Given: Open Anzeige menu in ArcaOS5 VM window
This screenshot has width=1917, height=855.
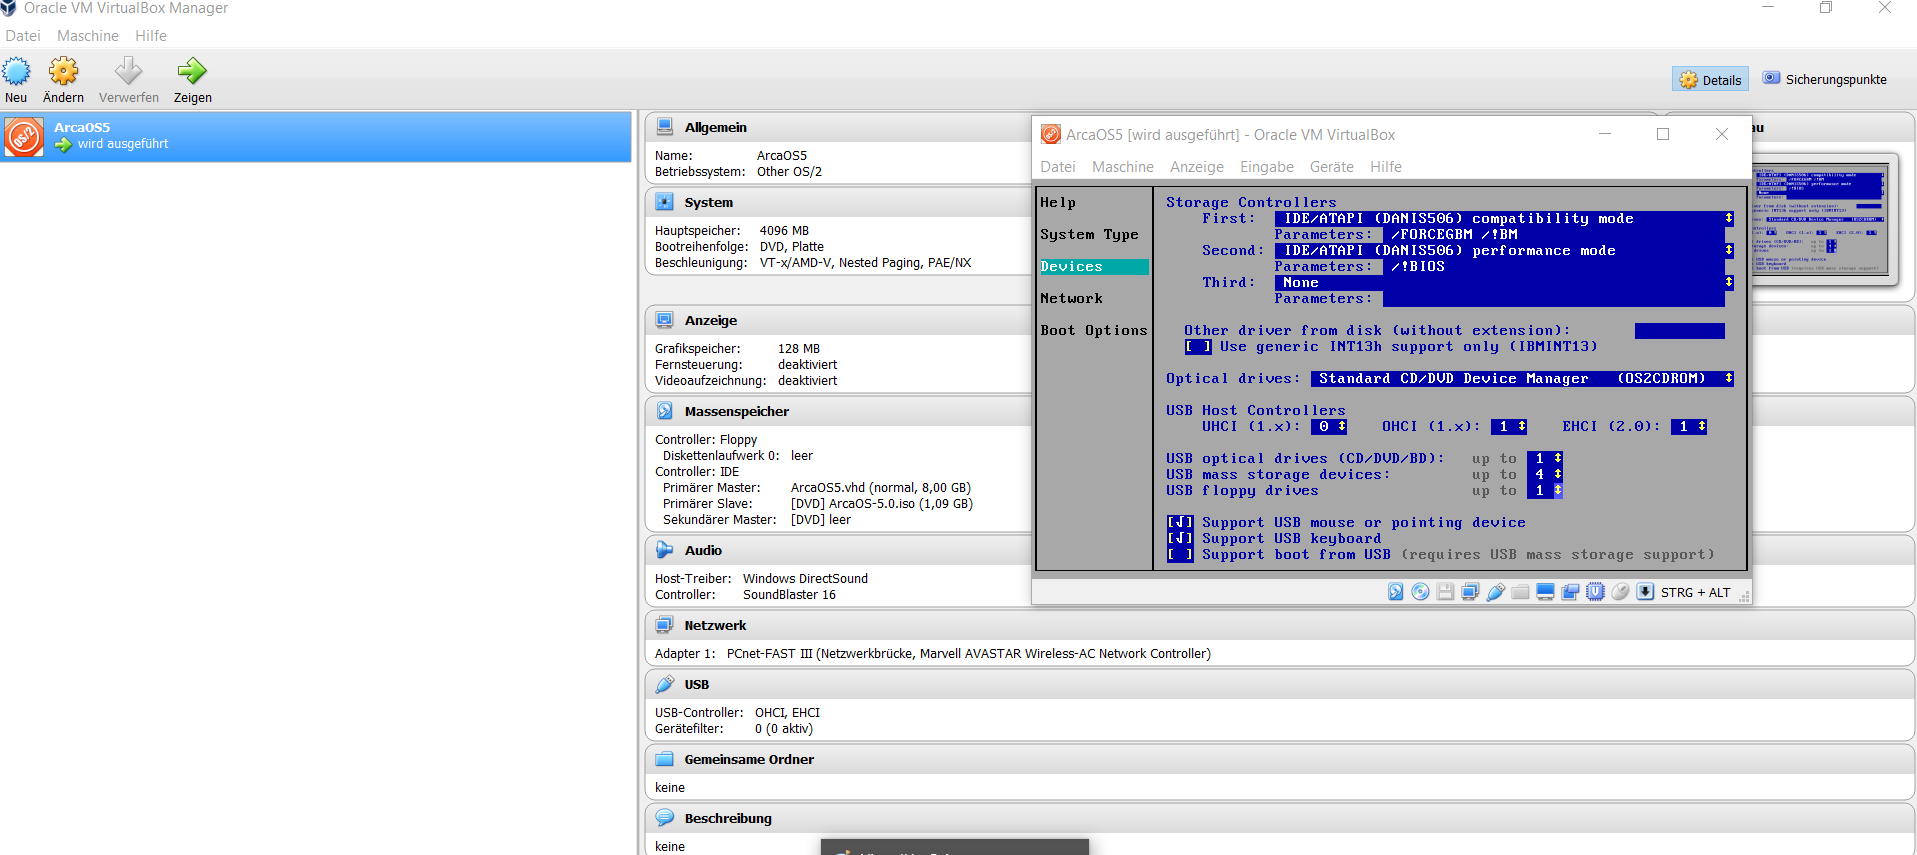Looking at the screenshot, I should tap(1197, 167).
